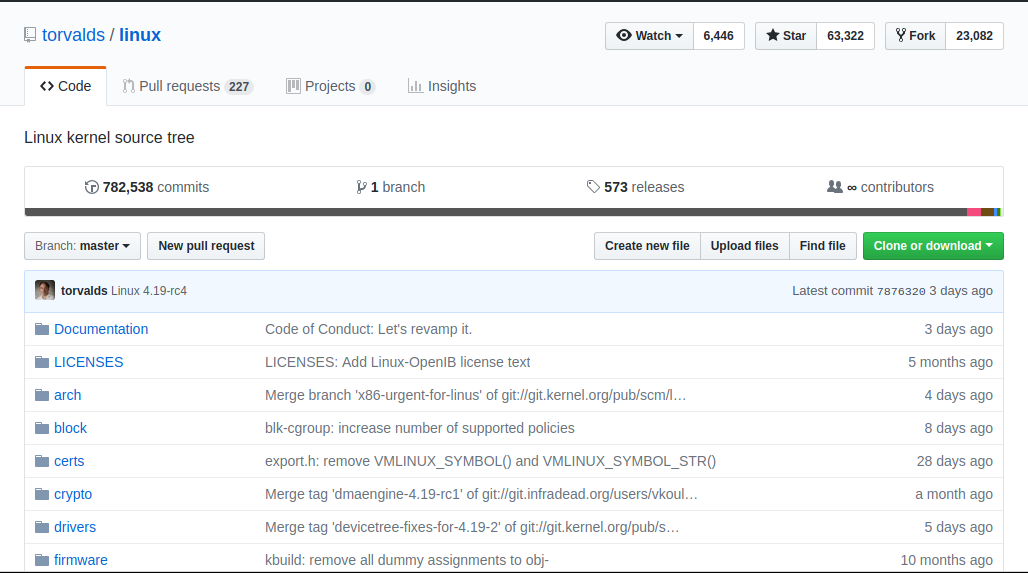This screenshot has width=1028, height=573.
Task: Open the firmware folder link
Action: (x=81, y=560)
